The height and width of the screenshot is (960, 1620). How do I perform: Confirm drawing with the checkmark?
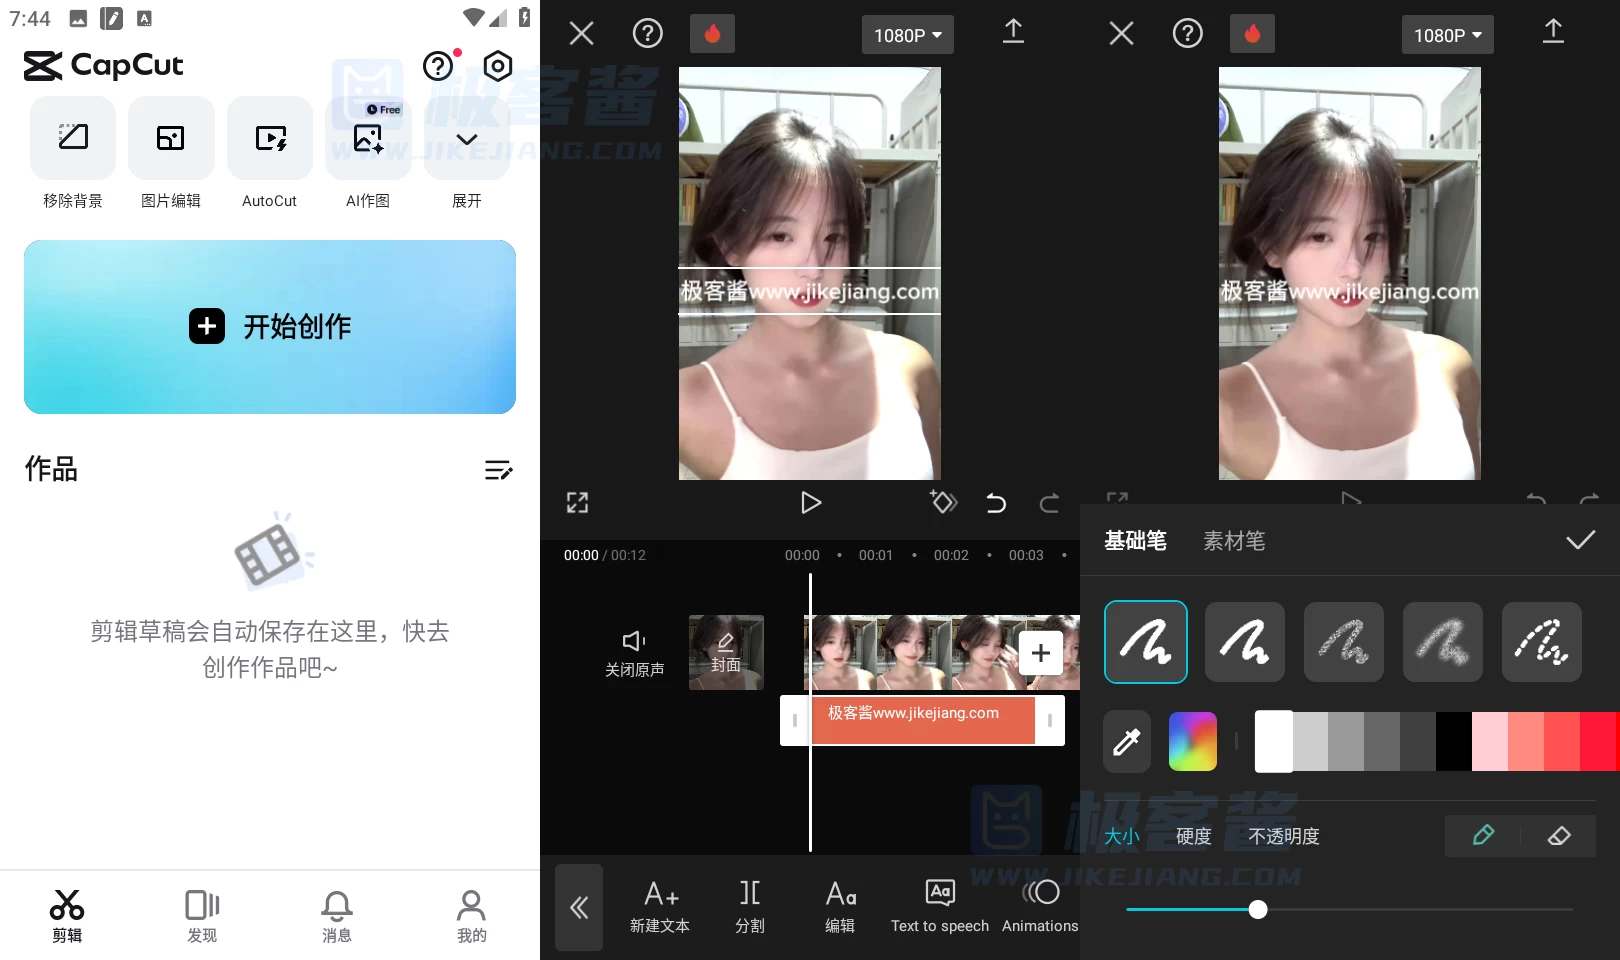tap(1580, 541)
